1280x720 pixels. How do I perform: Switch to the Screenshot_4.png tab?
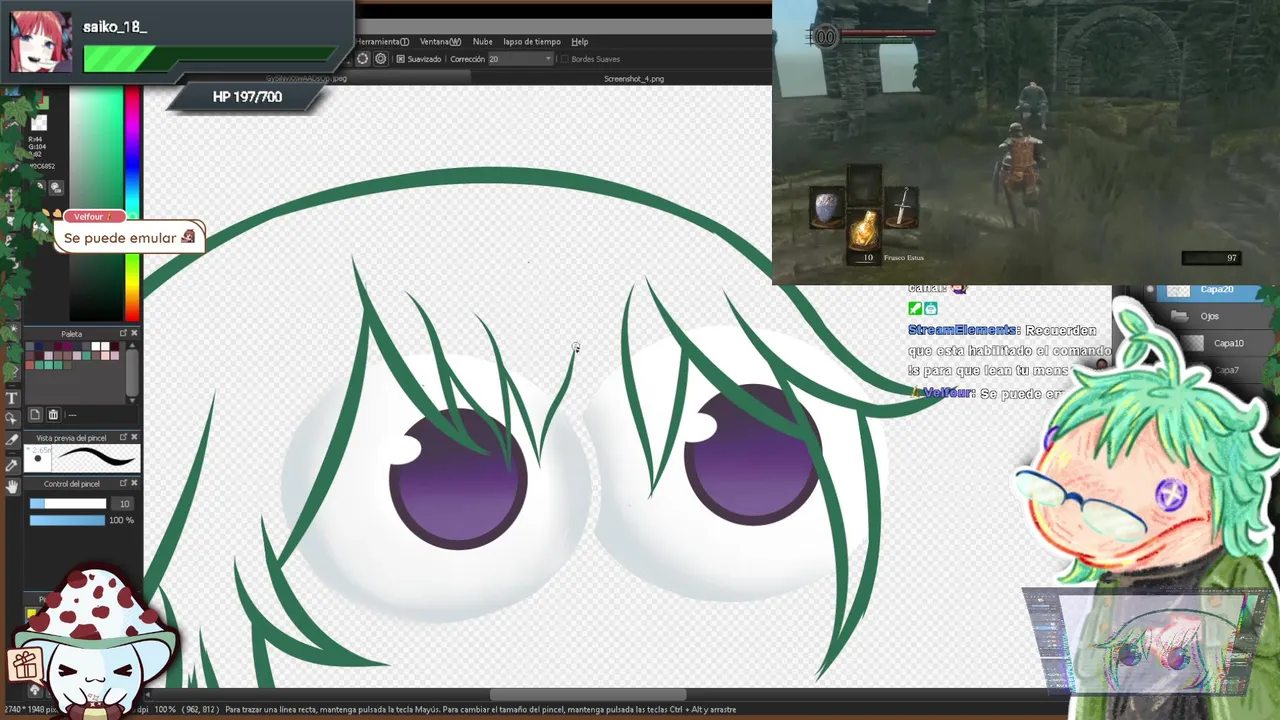click(633, 79)
